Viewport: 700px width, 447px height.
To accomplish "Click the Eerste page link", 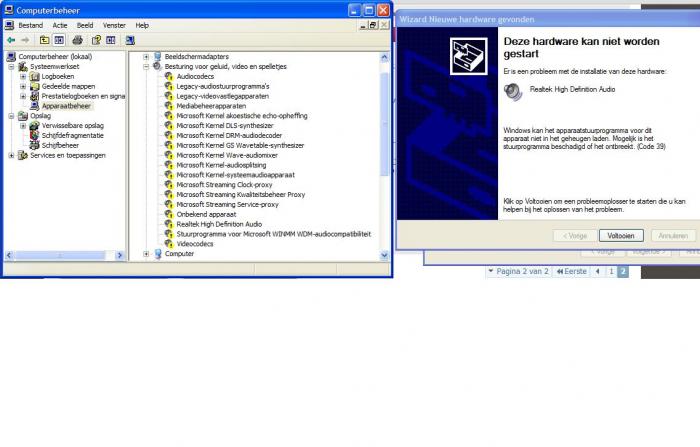I will tap(572, 271).
